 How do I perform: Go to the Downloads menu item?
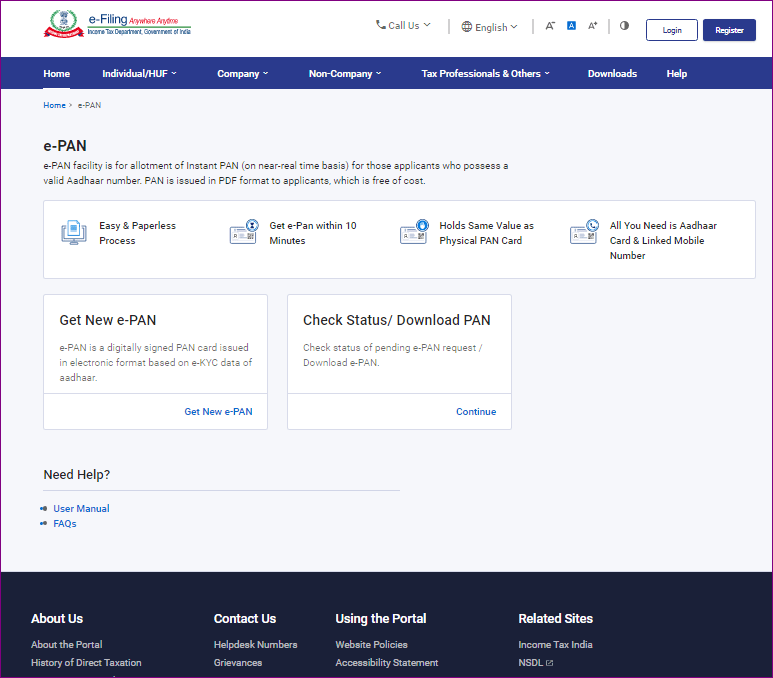[x=612, y=73]
